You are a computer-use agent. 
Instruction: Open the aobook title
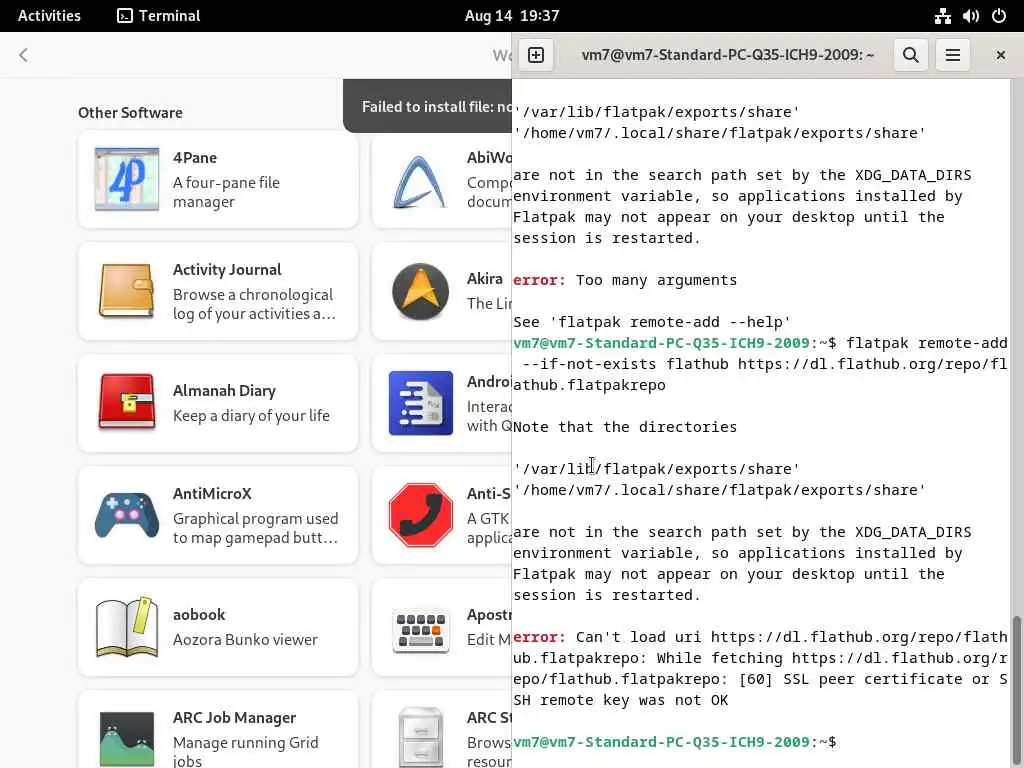[199, 615]
